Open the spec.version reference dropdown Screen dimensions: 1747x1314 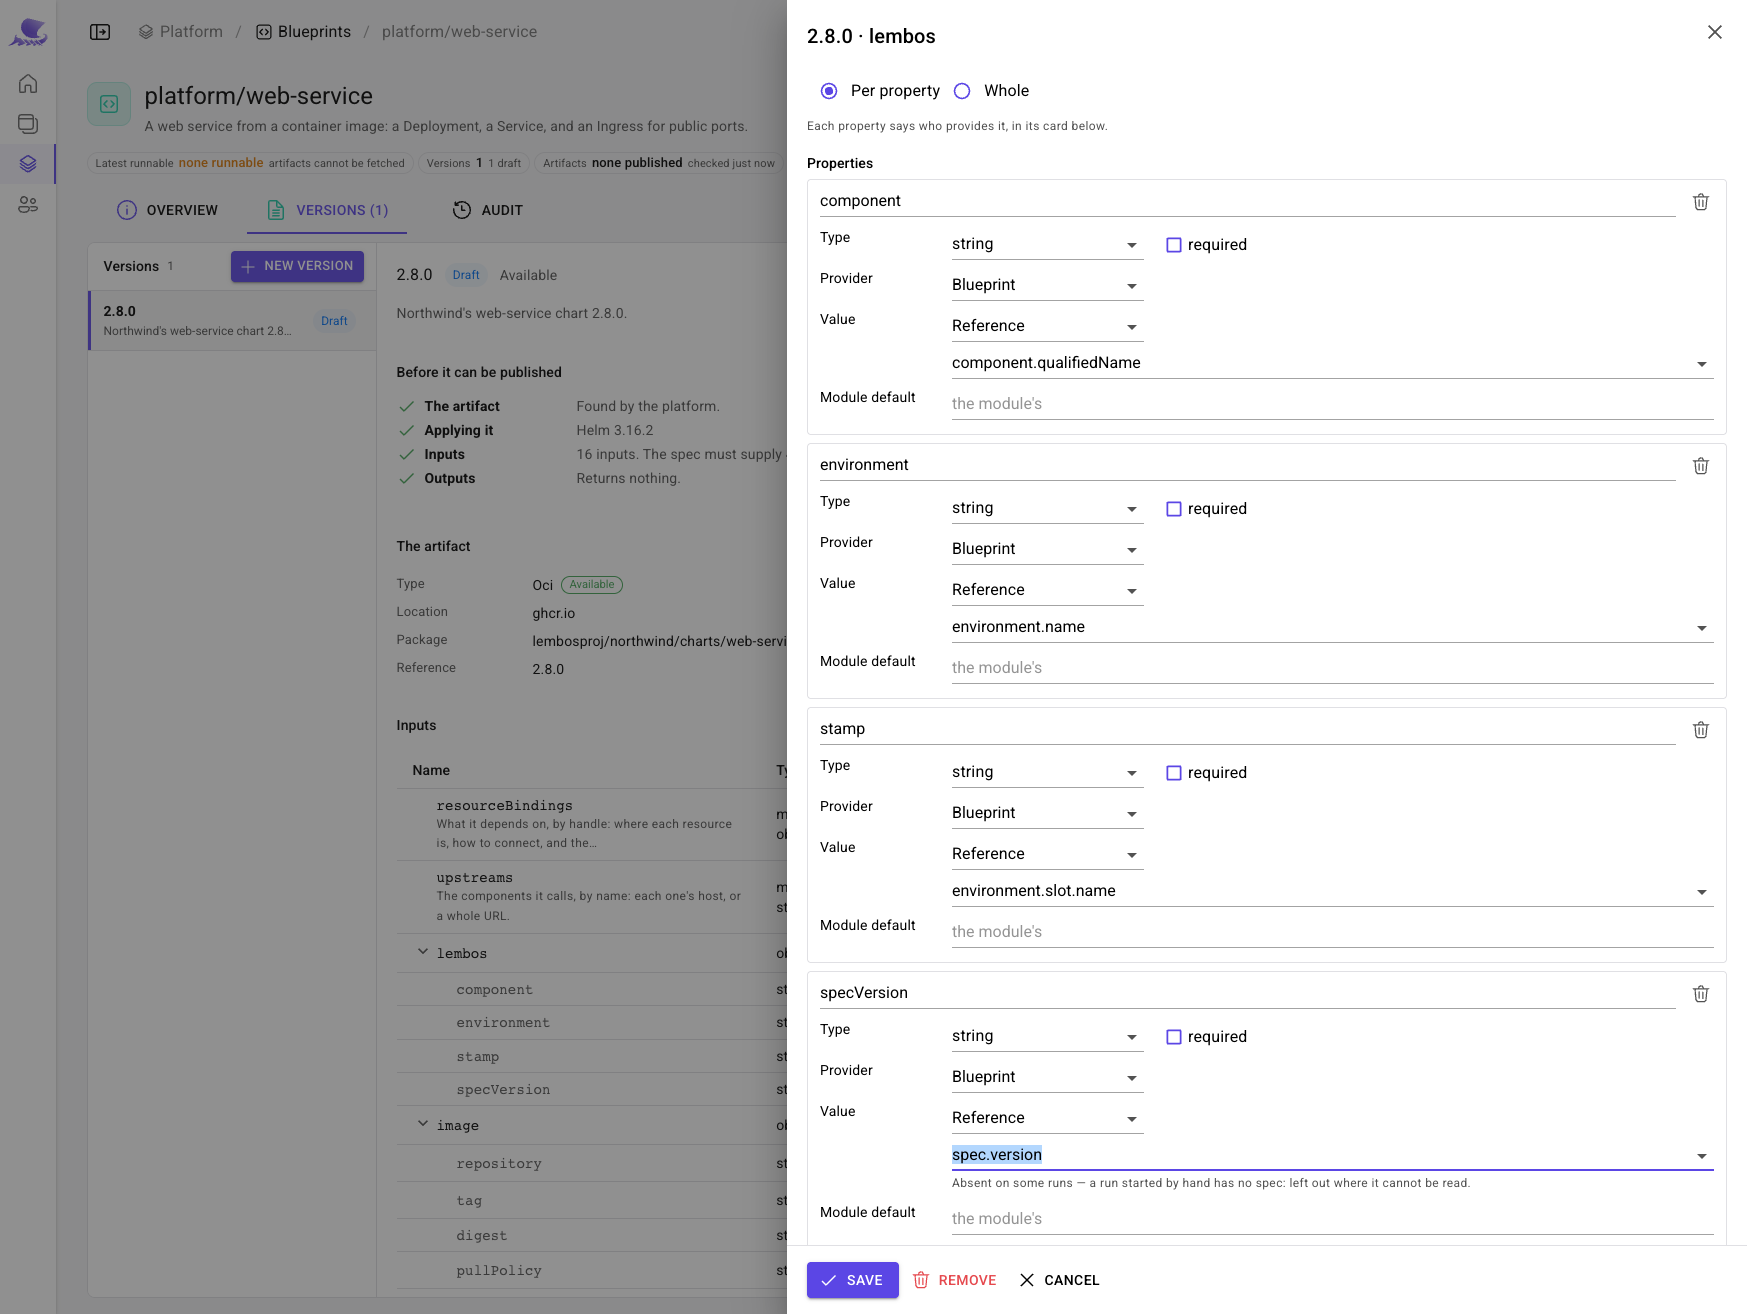[x=1332, y=1155]
